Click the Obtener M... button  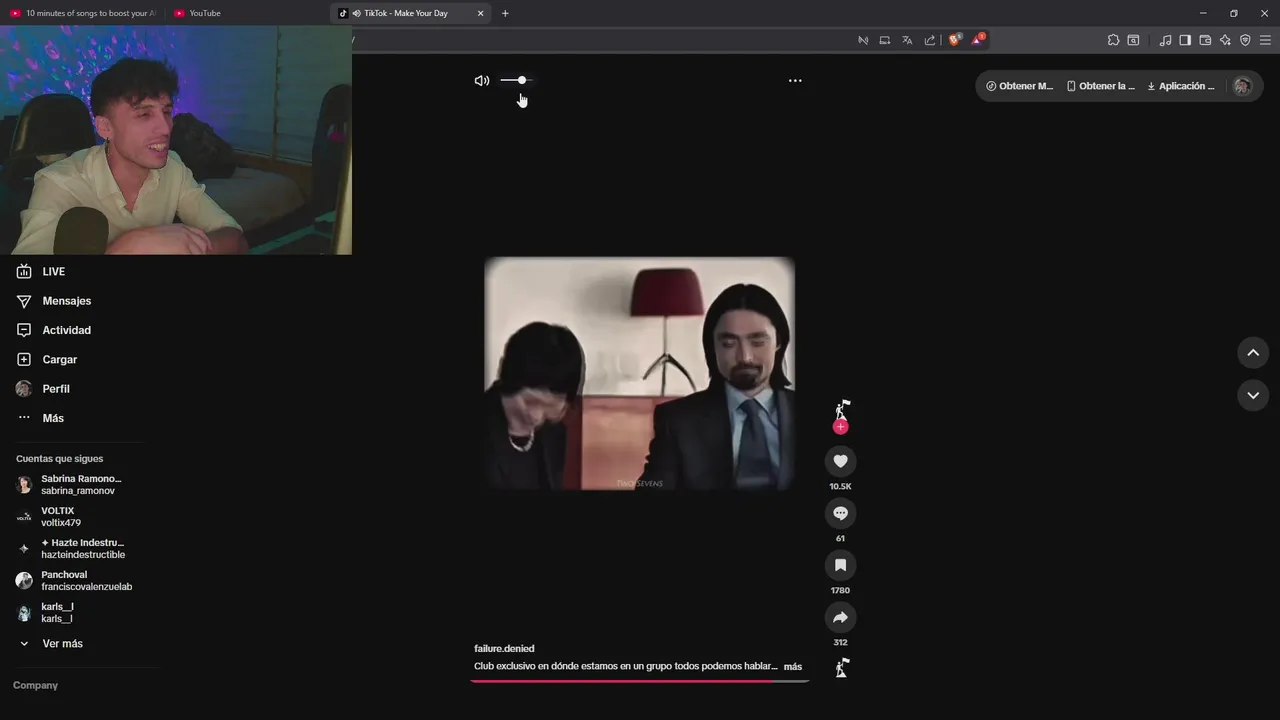(x=1019, y=86)
